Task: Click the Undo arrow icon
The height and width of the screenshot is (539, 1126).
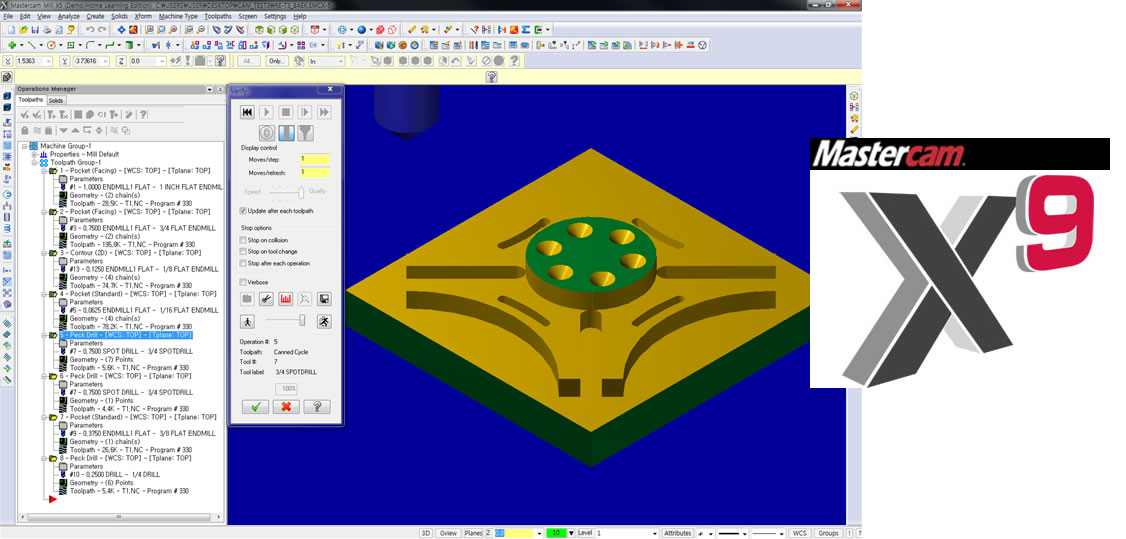Action: pyautogui.click(x=90, y=30)
